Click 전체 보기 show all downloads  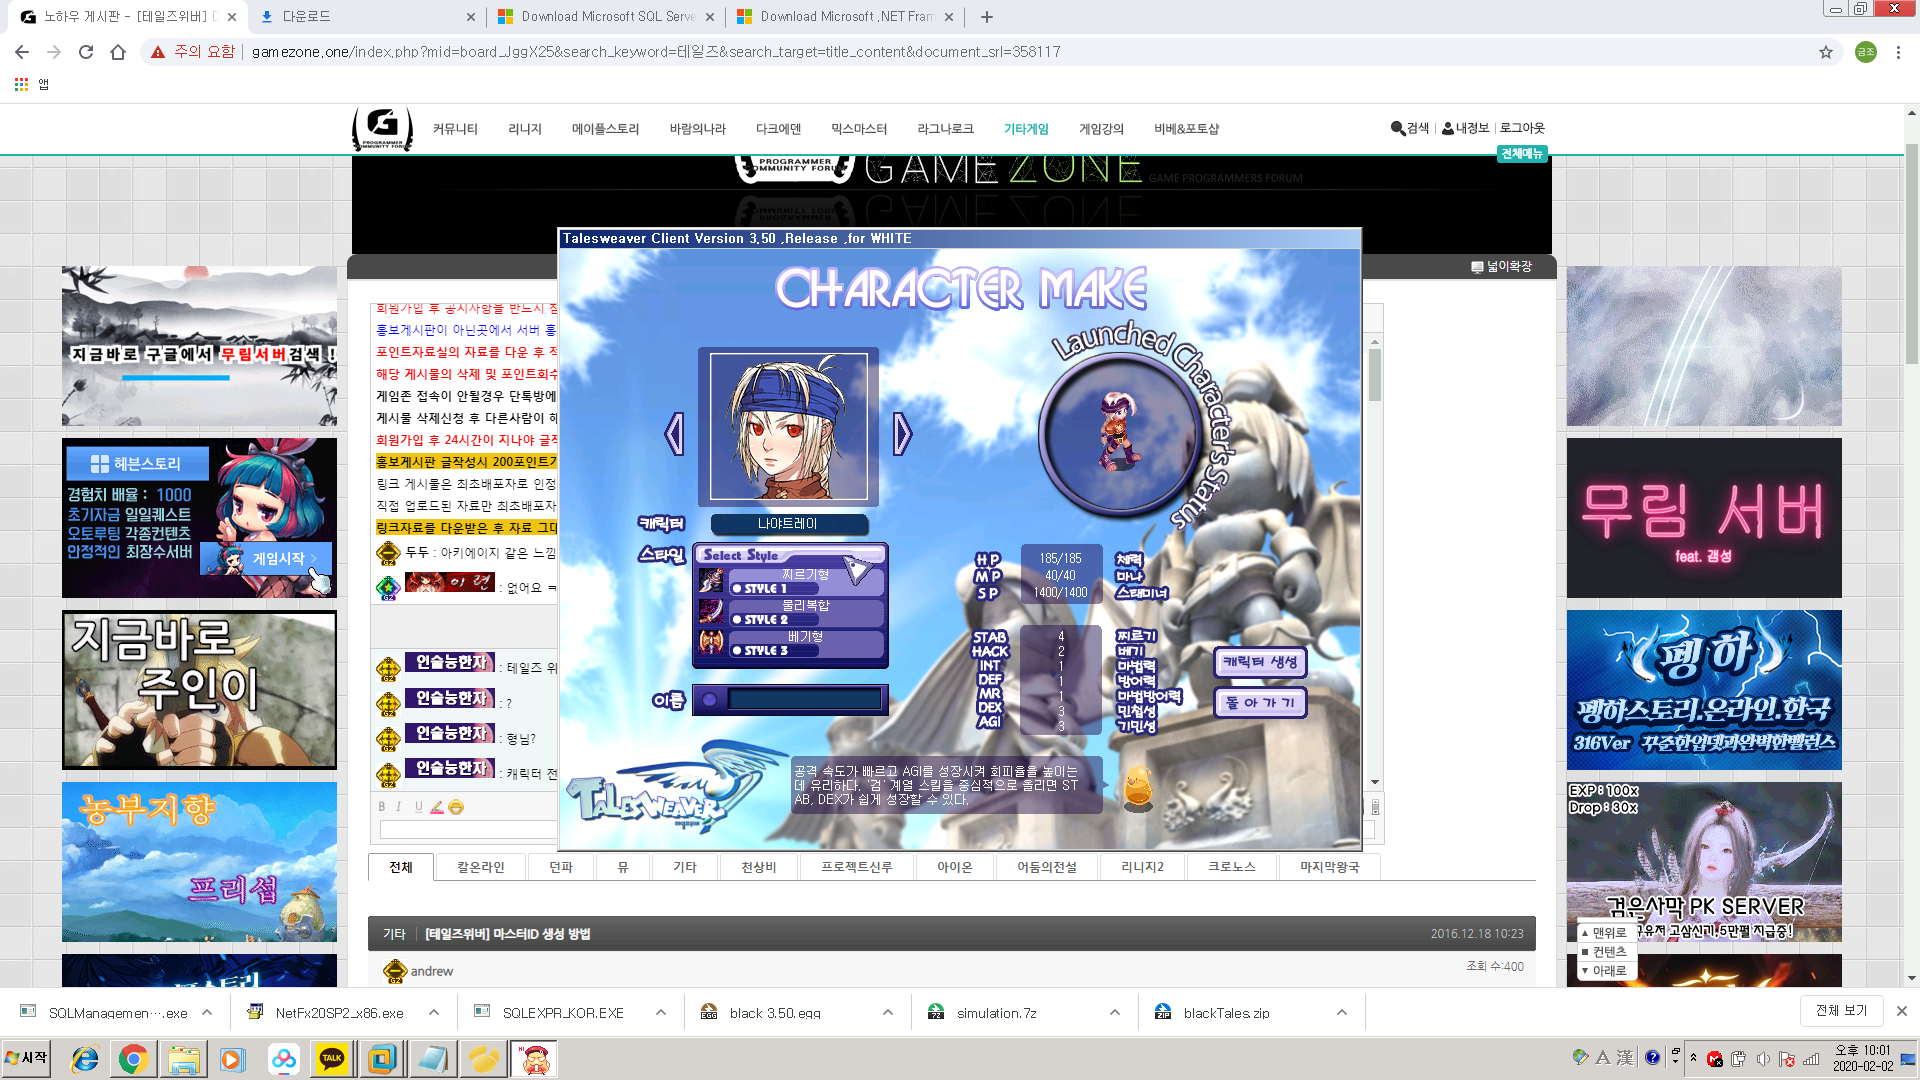pos(1842,1011)
